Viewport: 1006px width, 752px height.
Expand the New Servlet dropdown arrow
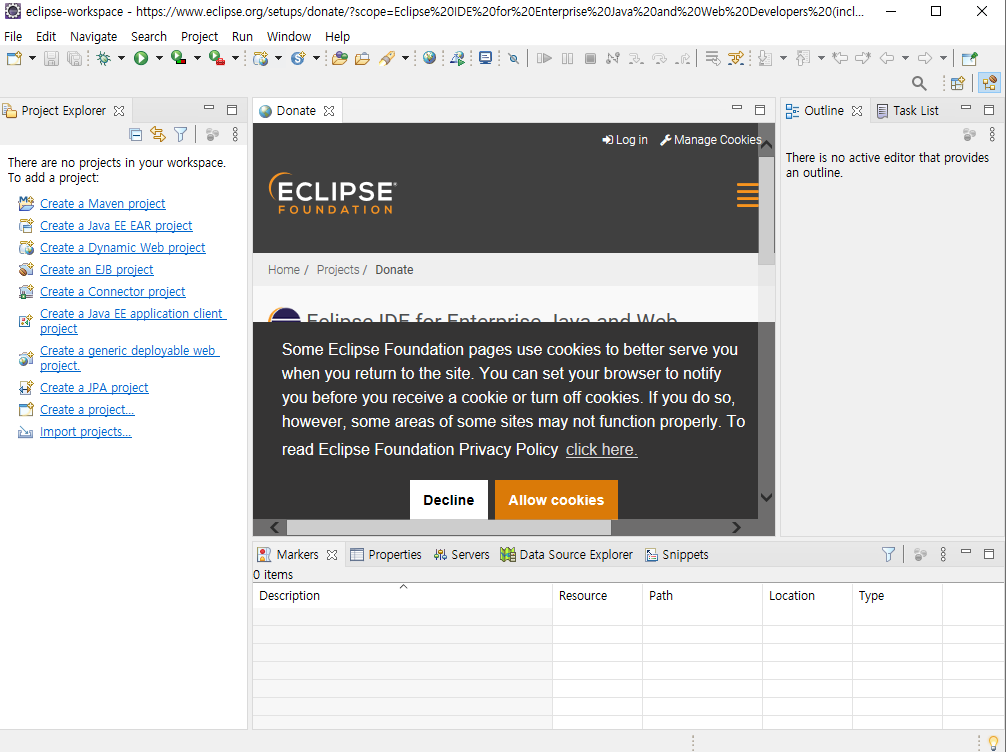tap(316, 58)
